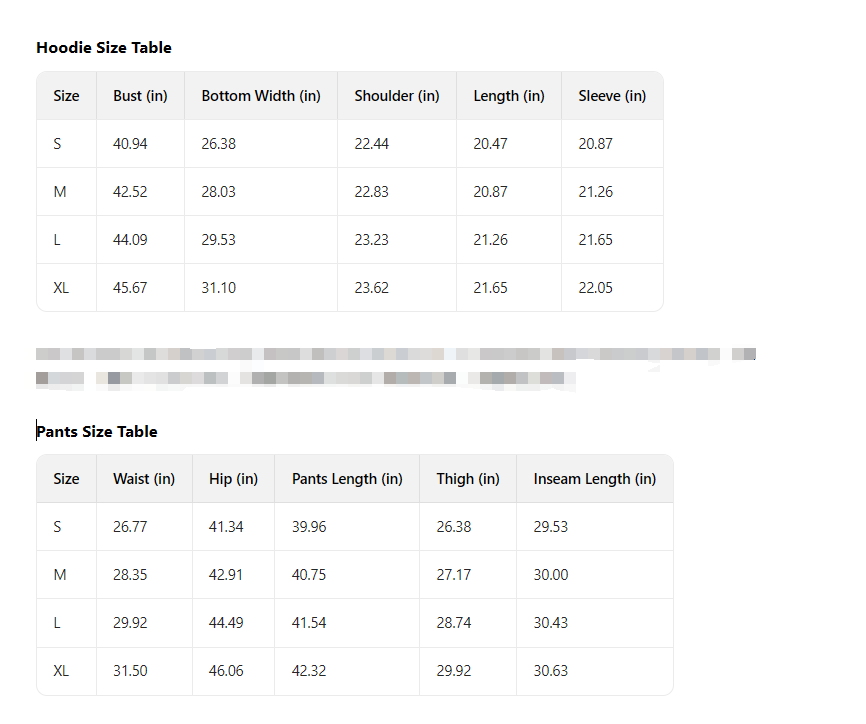Select pants waist value 26.77
The image size is (866, 724).
point(130,527)
